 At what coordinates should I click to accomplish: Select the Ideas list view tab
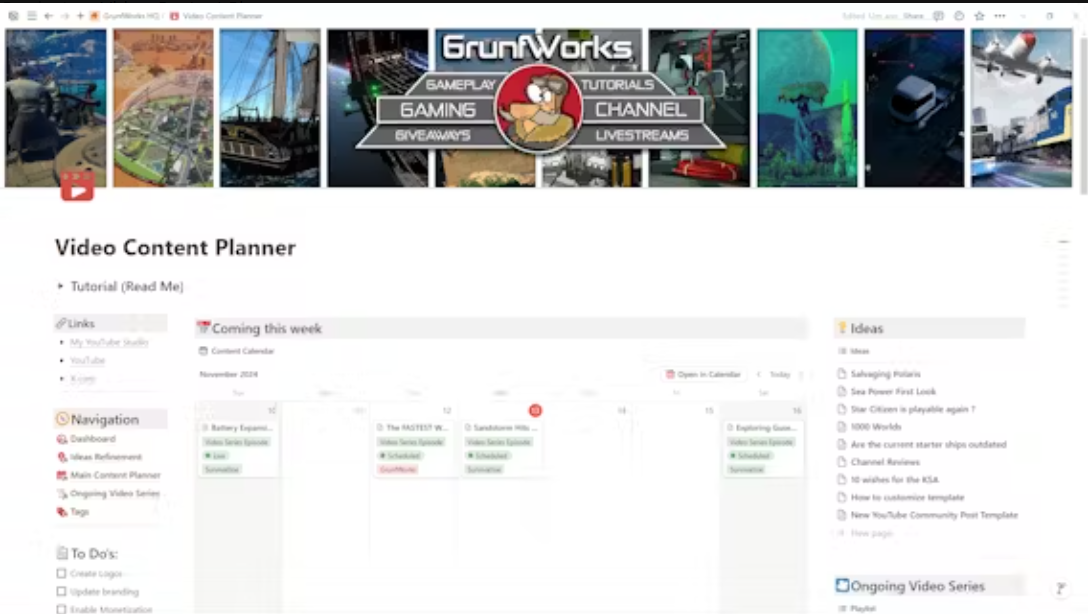click(853, 351)
